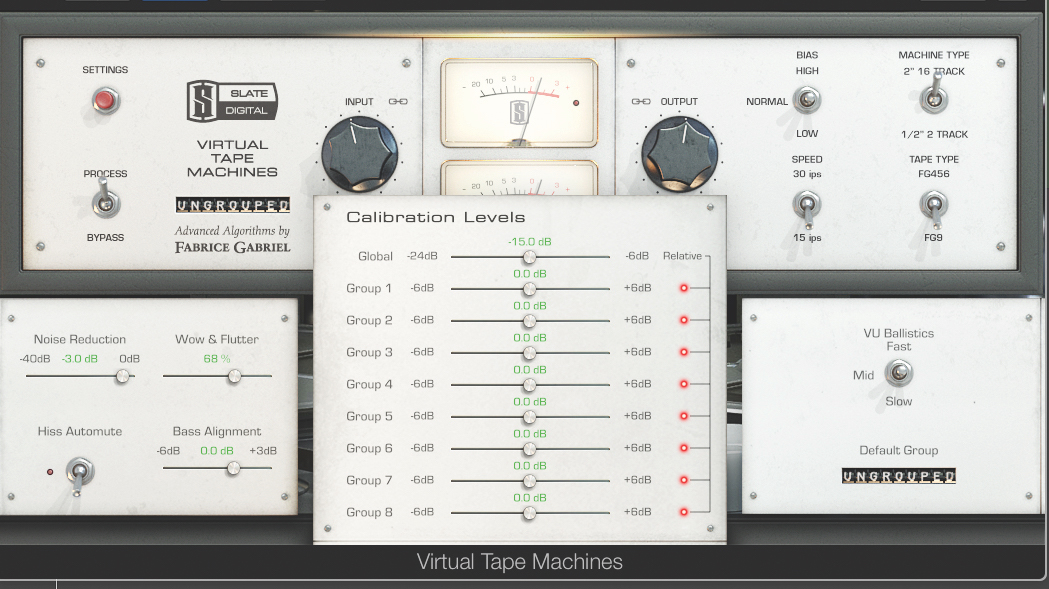Image resolution: width=1049 pixels, height=589 pixels.
Task: Click the red SETTINGS button
Action: (105, 100)
